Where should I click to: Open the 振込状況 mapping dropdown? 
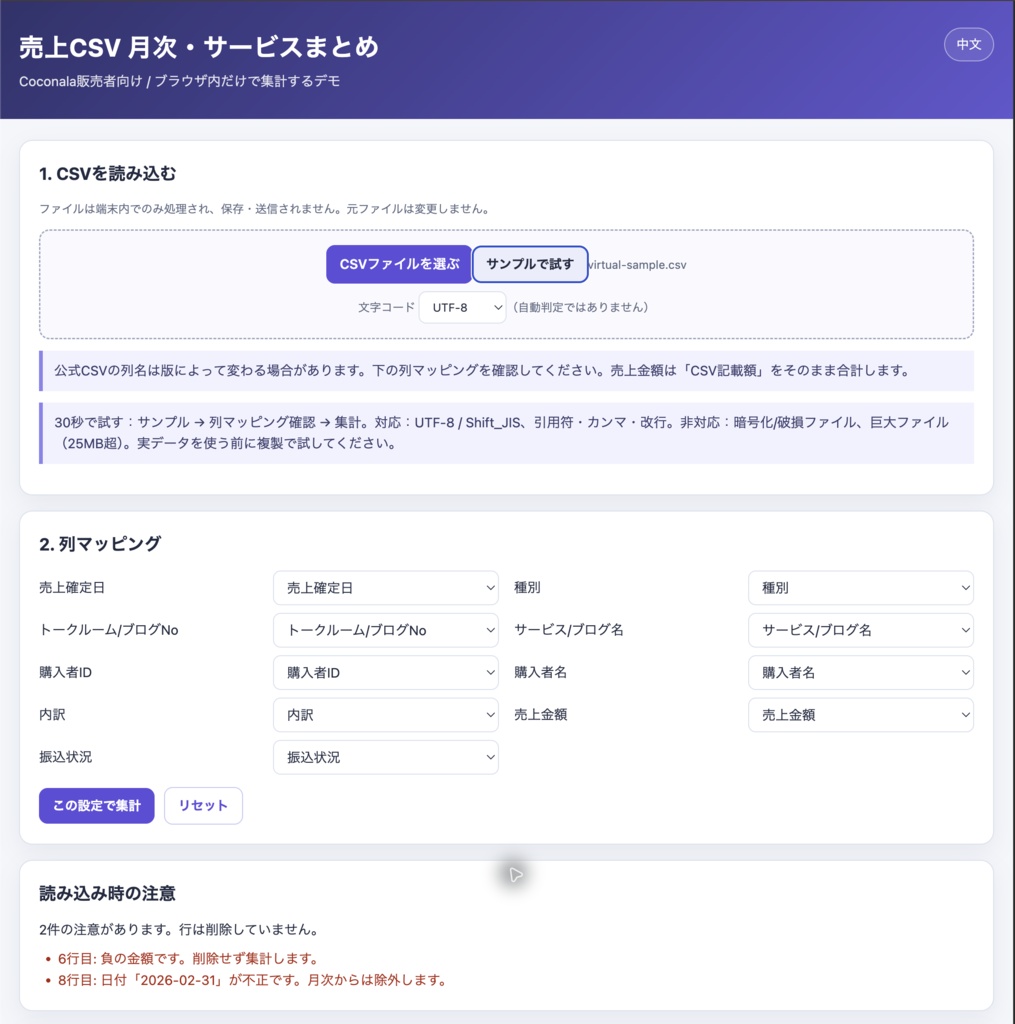click(386, 758)
